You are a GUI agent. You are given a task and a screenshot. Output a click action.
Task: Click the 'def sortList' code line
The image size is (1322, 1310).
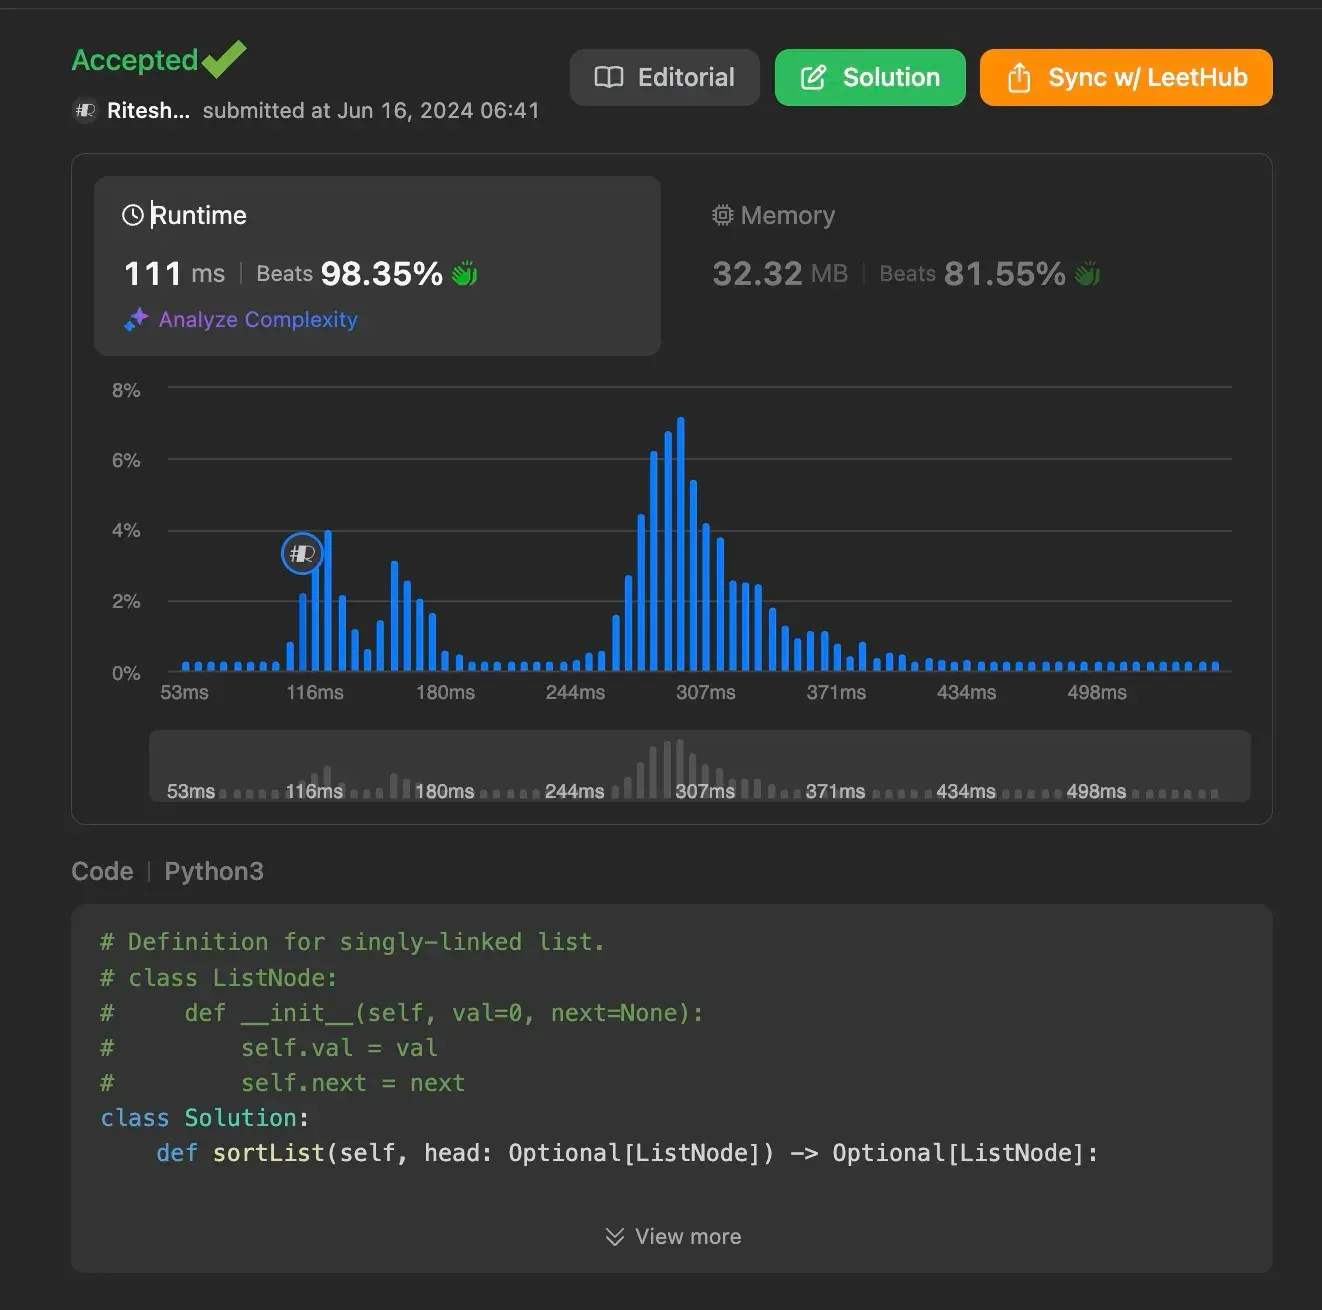pos(628,1153)
